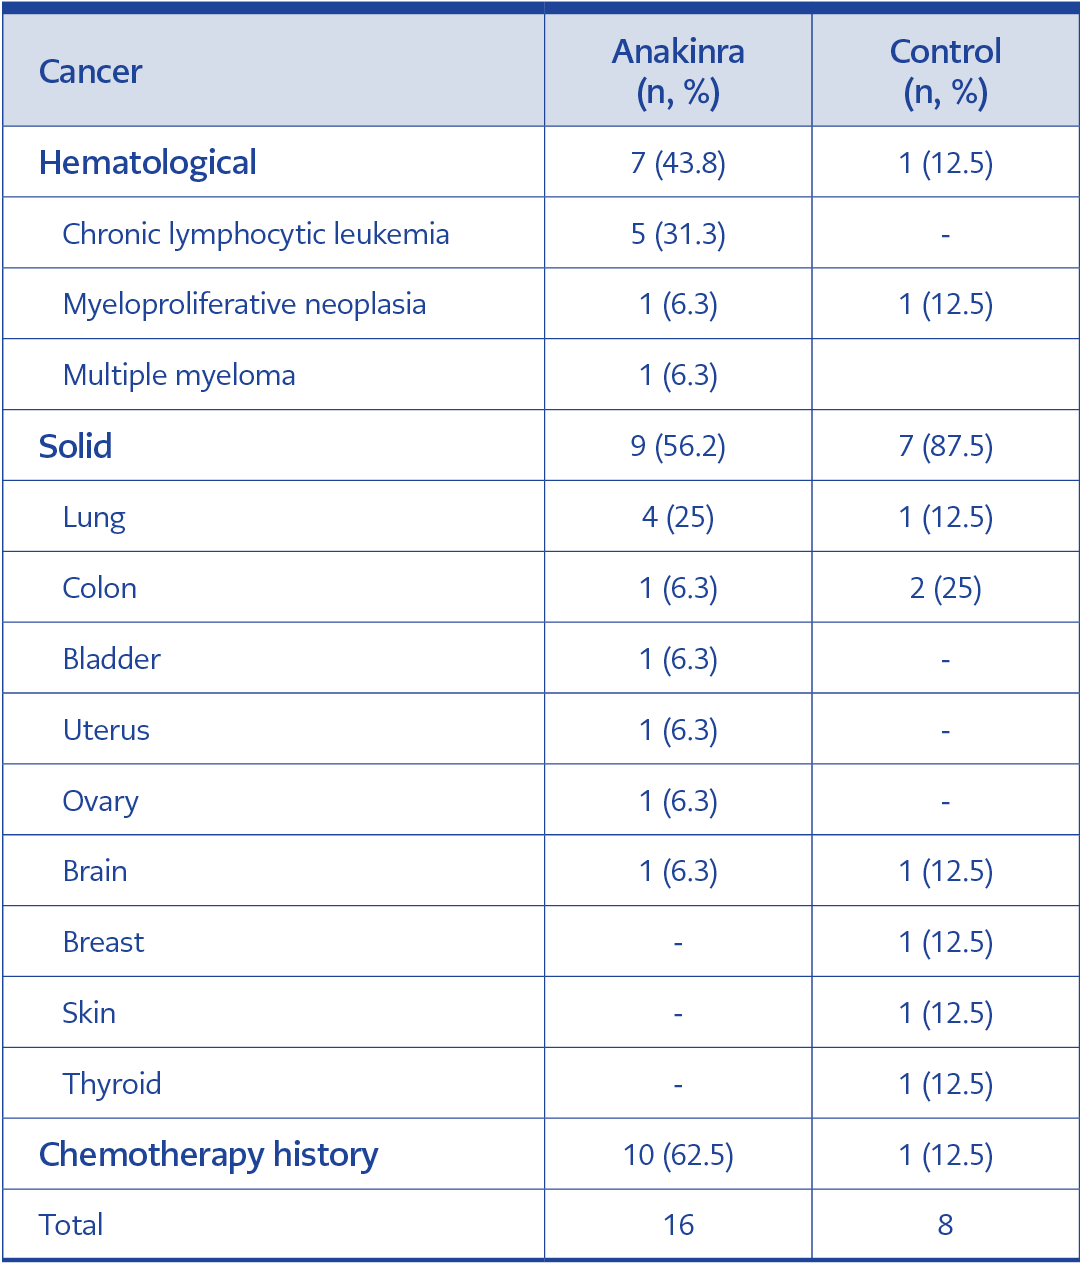Click the Skin row label
This screenshot has width=1081, height=1263.
coord(89,1013)
